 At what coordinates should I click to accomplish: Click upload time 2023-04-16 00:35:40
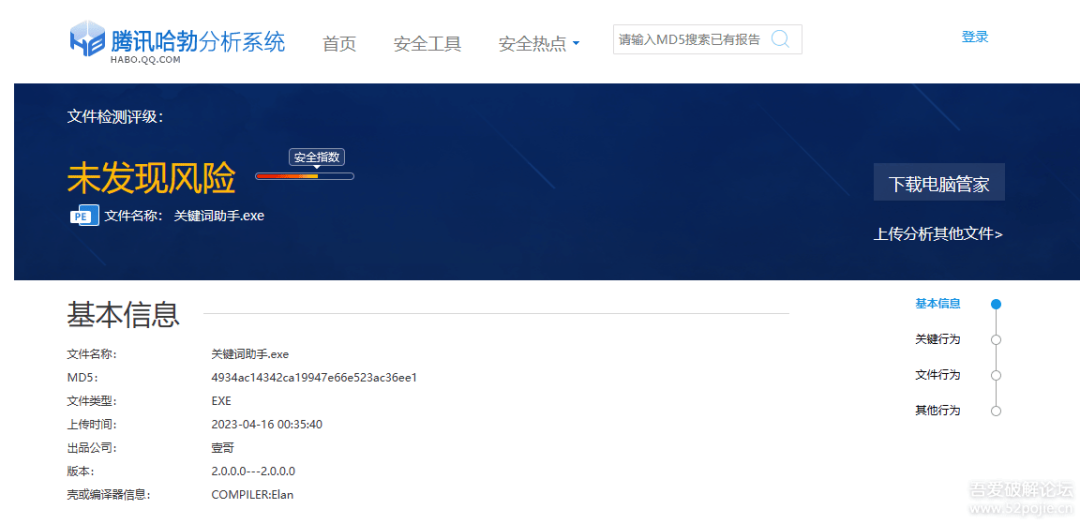267,424
